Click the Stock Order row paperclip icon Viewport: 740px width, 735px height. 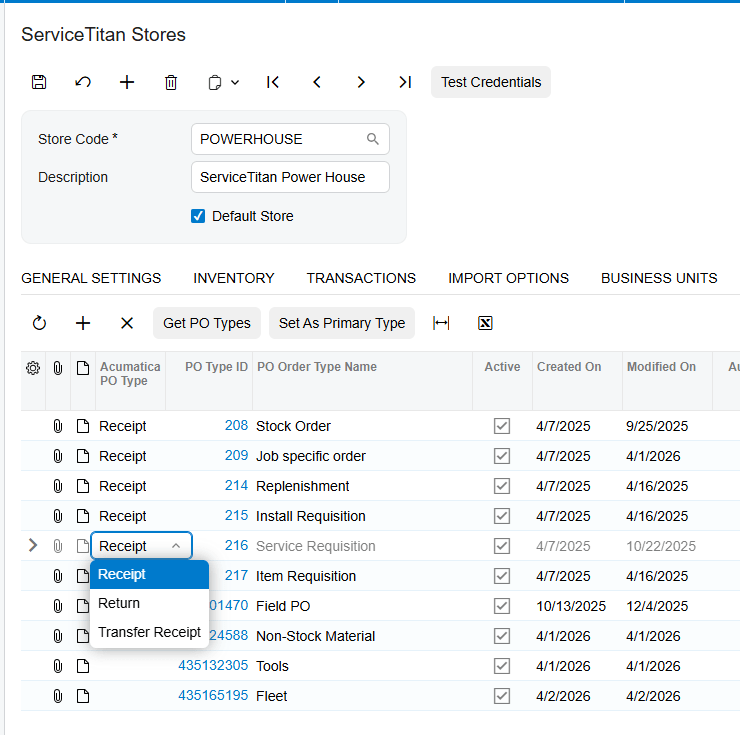tap(58, 426)
